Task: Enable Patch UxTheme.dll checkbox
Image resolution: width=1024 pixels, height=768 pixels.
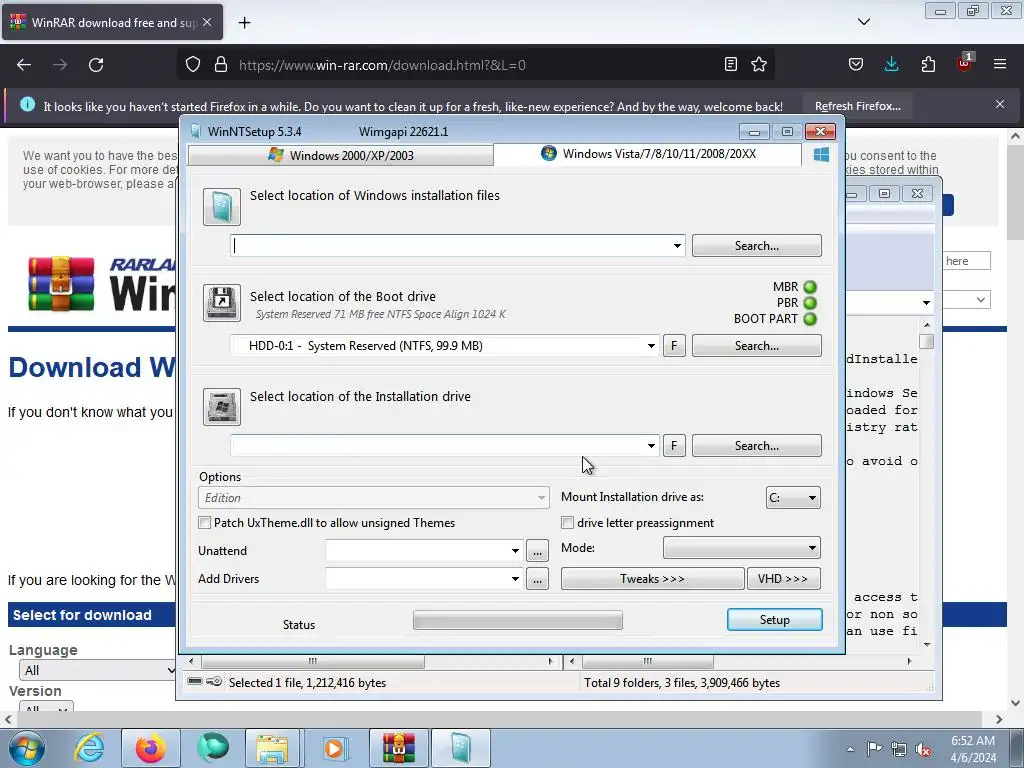Action: (204, 523)
